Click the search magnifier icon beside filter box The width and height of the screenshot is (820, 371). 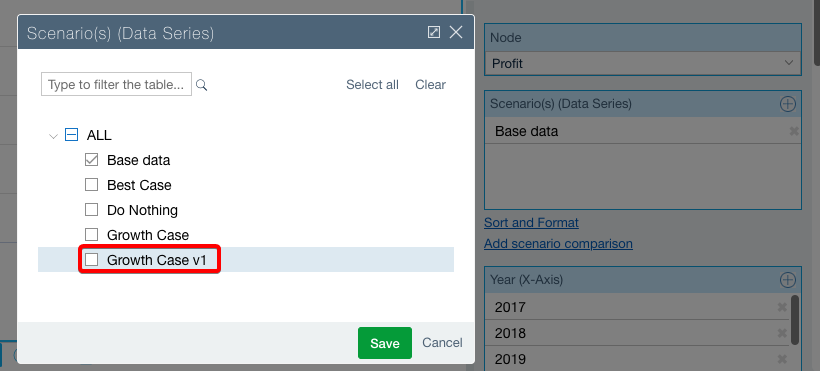201,85
